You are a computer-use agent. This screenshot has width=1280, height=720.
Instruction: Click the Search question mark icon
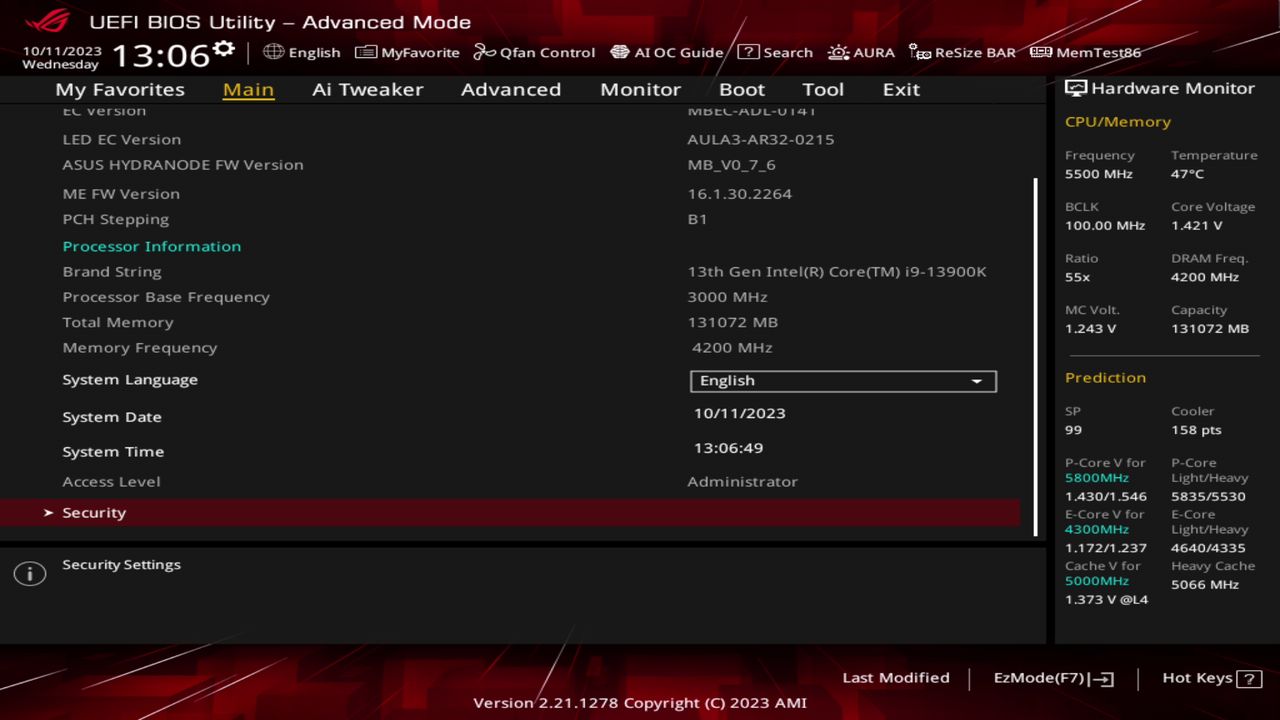pos(748,52)
